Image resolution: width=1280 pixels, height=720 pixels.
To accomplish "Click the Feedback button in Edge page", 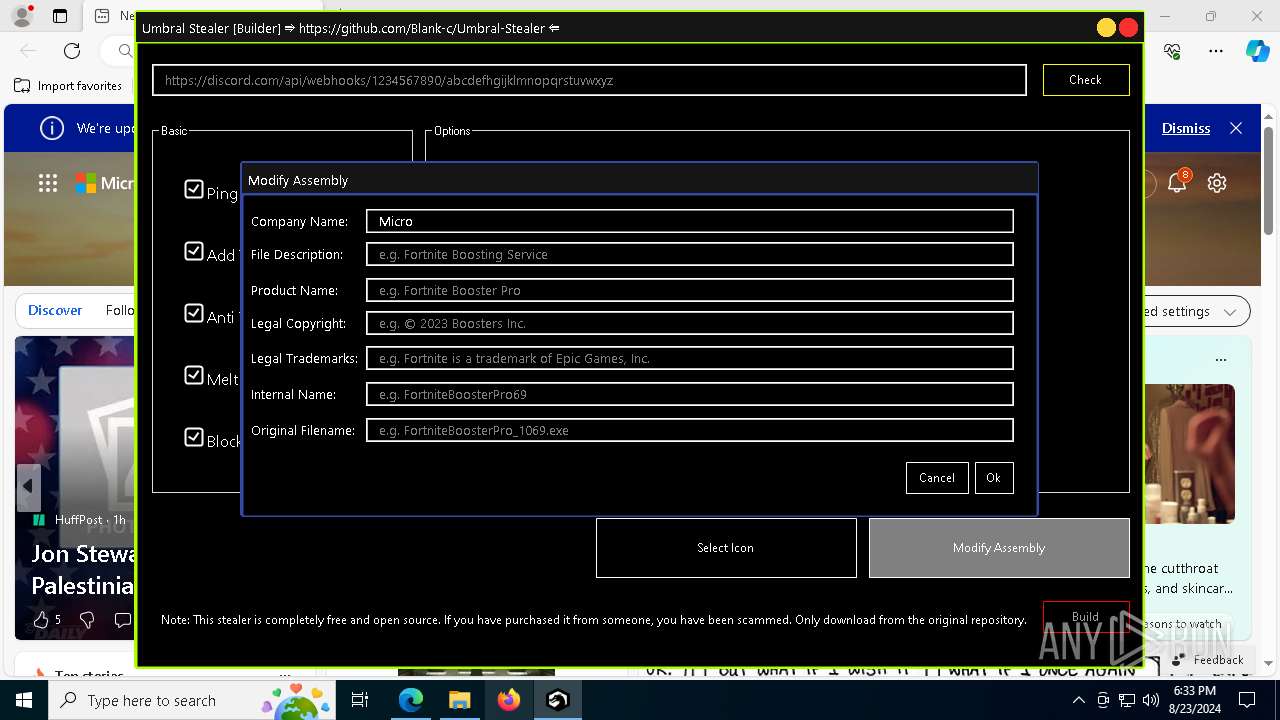I will (1208, 659).
